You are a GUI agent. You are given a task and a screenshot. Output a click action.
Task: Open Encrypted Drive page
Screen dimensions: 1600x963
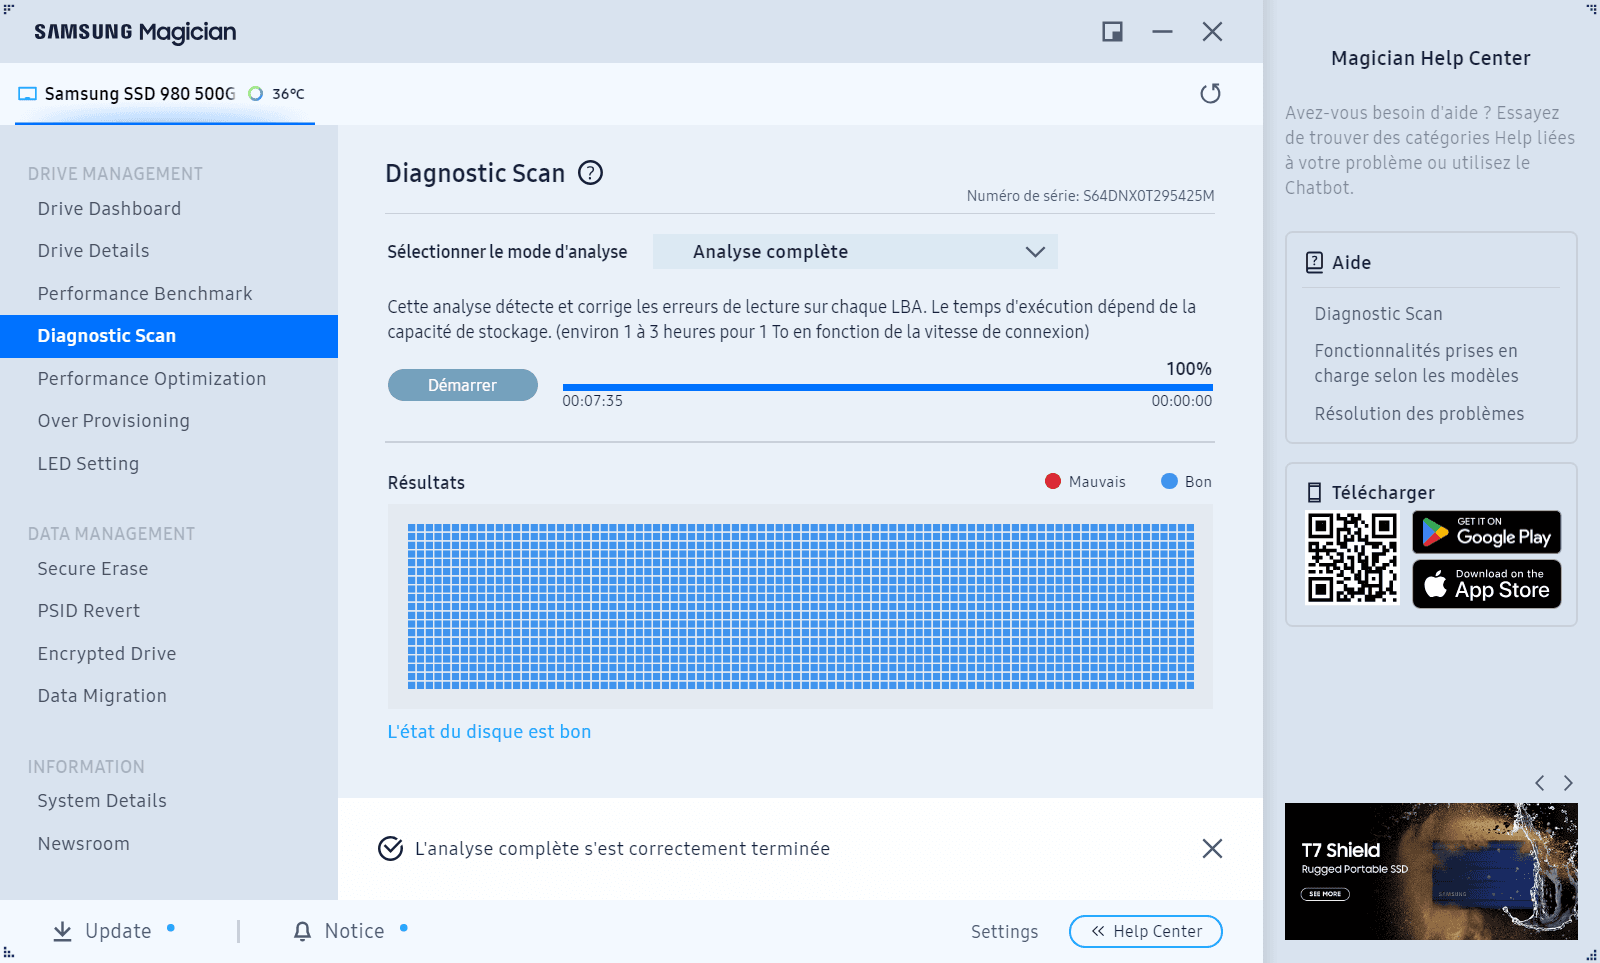[107, 654]
